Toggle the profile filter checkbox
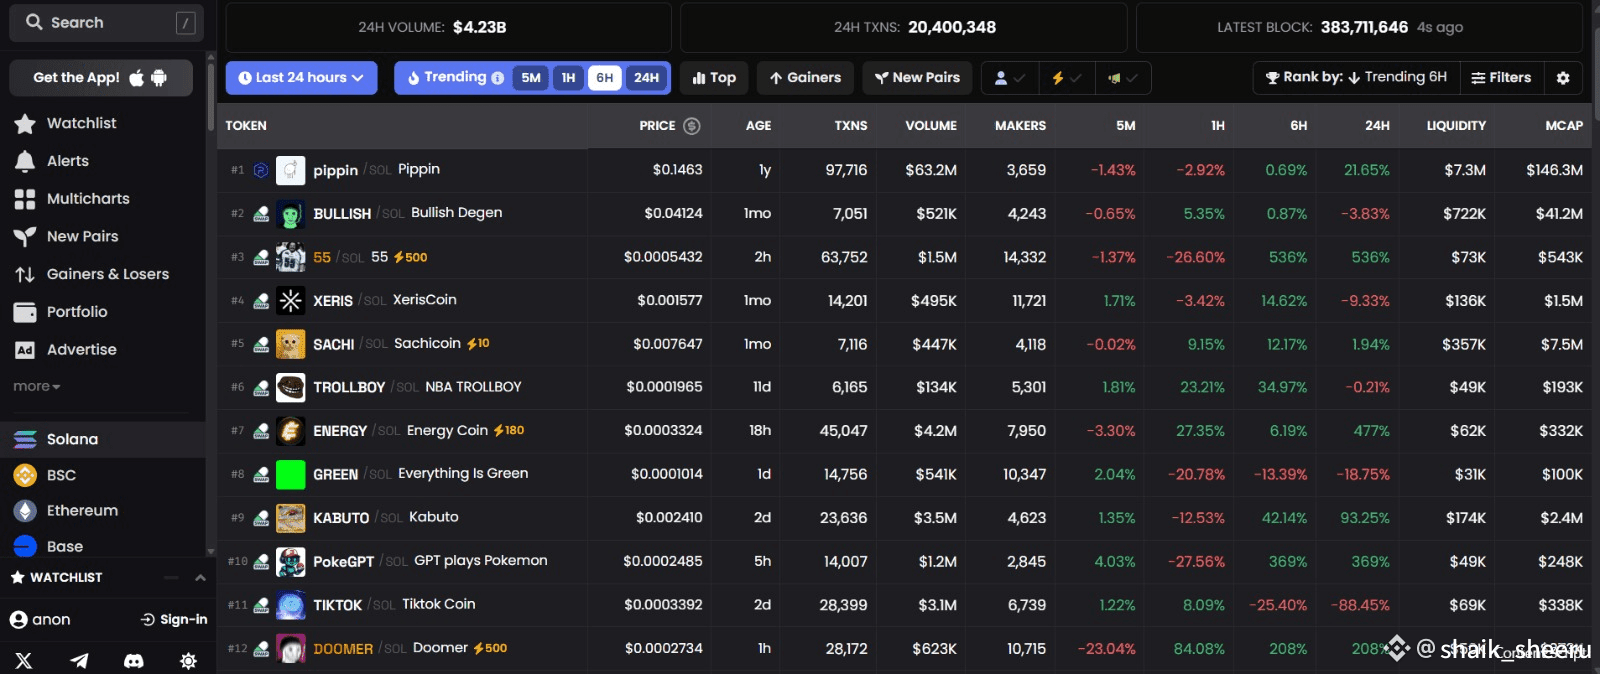The width and height of the screenshot is (1600, 674). pyautogui.click(x=1008, y=78)
